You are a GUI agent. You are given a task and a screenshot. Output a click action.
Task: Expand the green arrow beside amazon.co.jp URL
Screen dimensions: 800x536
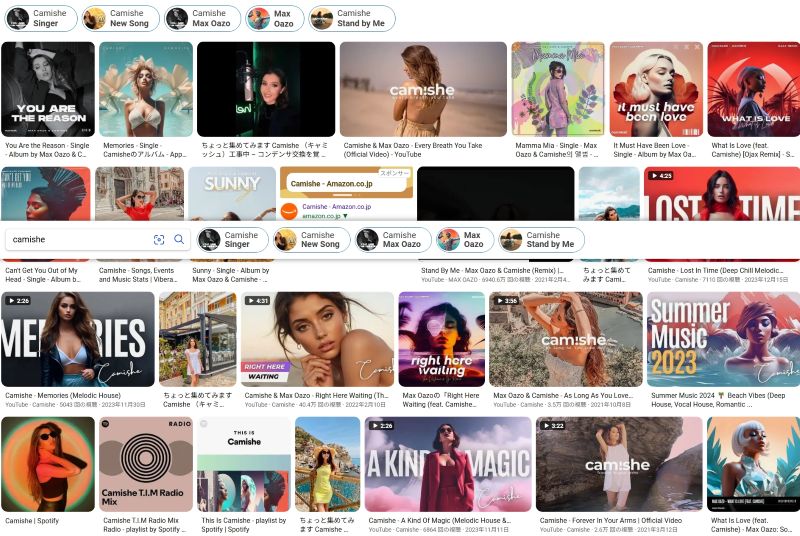coord(345,216)
